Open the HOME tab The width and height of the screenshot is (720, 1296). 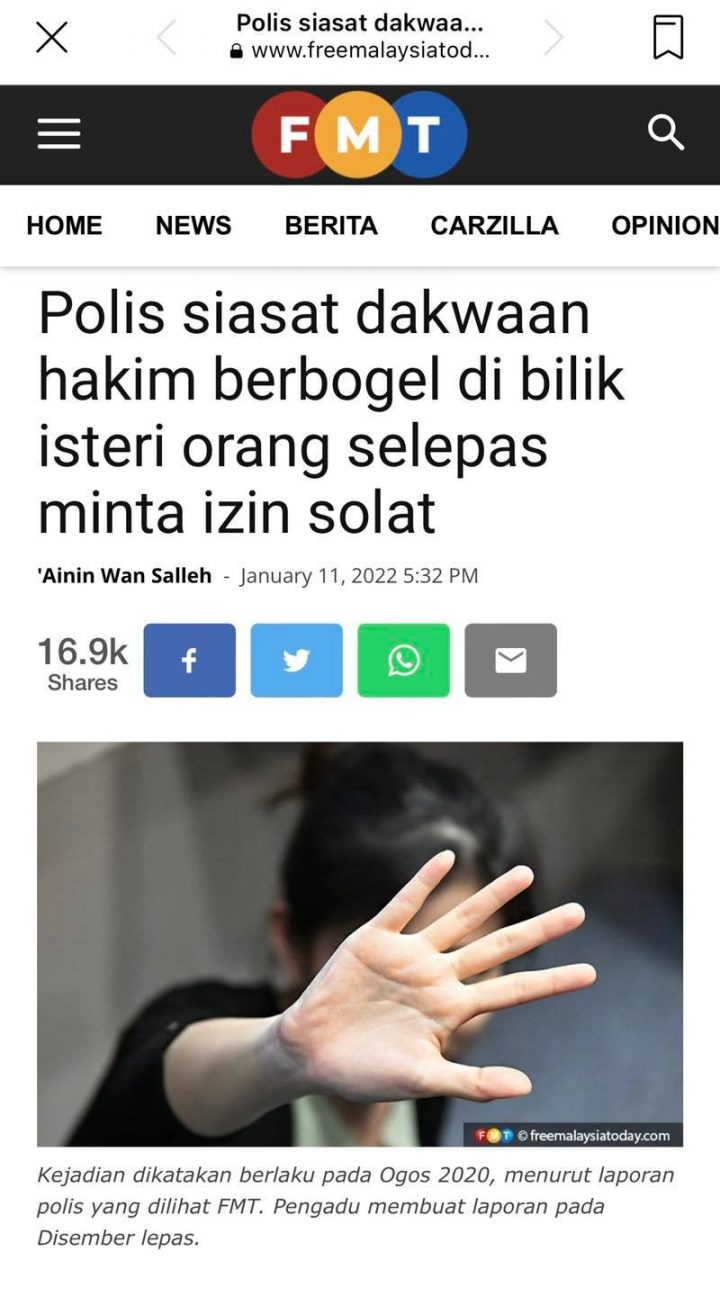[64, 226]
